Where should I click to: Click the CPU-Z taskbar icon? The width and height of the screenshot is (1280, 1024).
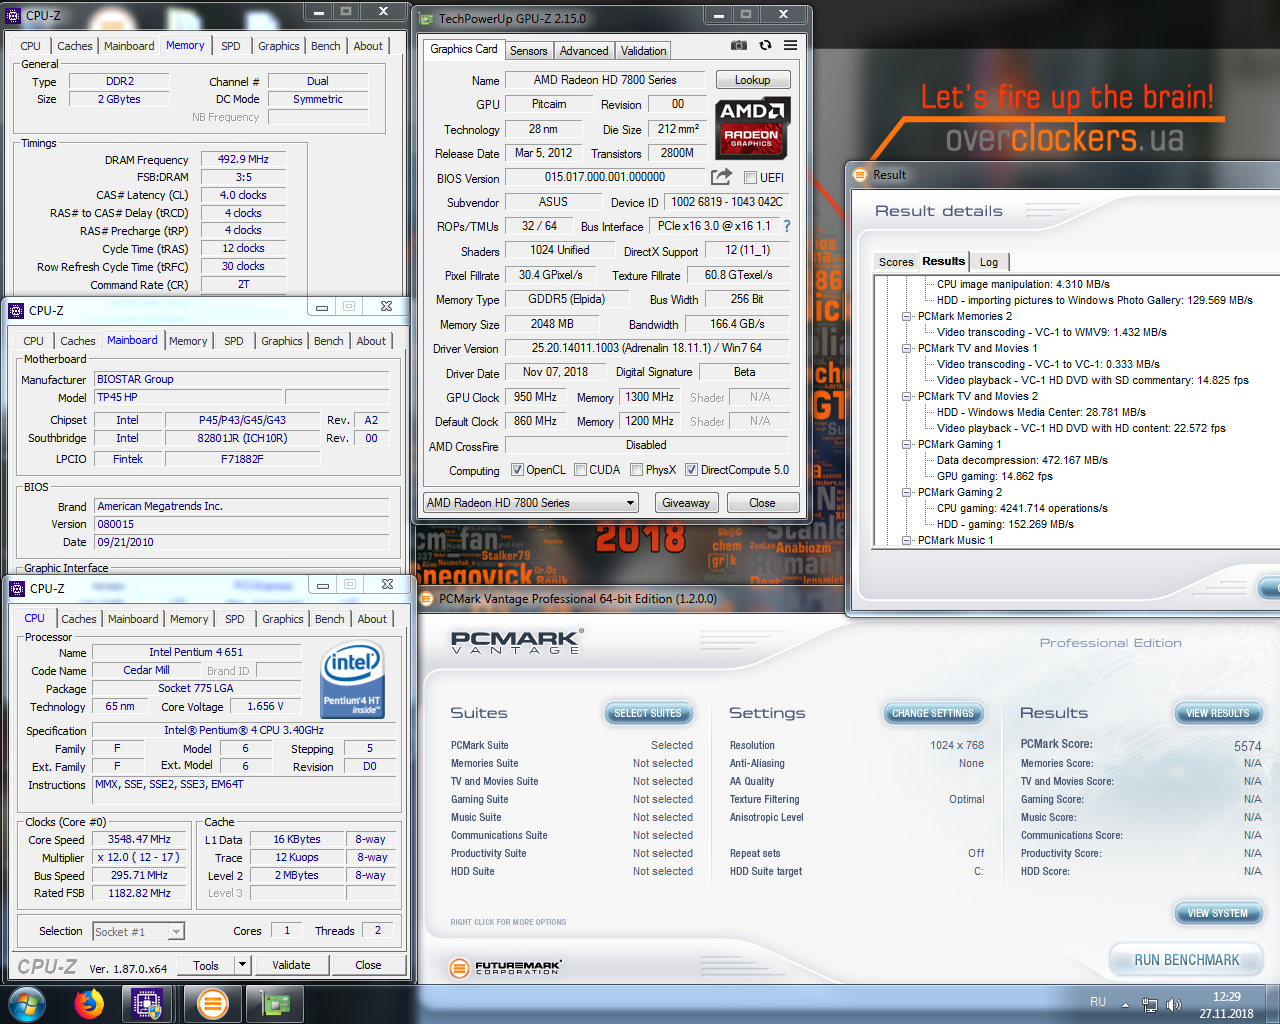(x=147, y=1004)
